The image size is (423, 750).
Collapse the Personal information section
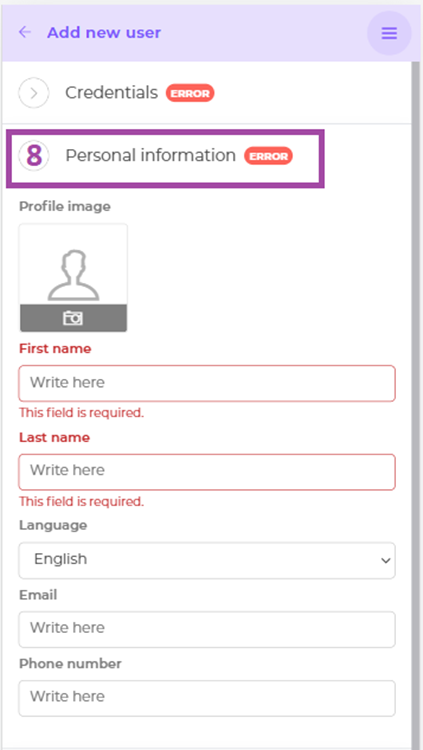(x=166, y=158)
